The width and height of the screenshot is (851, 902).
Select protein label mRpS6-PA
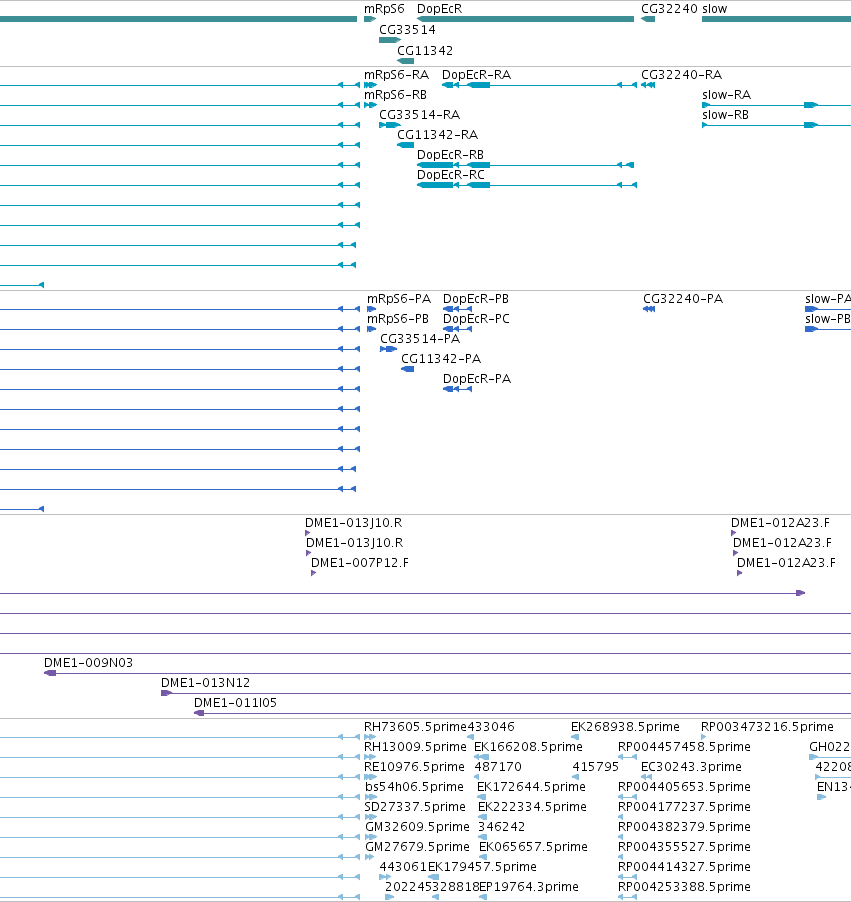399,299
